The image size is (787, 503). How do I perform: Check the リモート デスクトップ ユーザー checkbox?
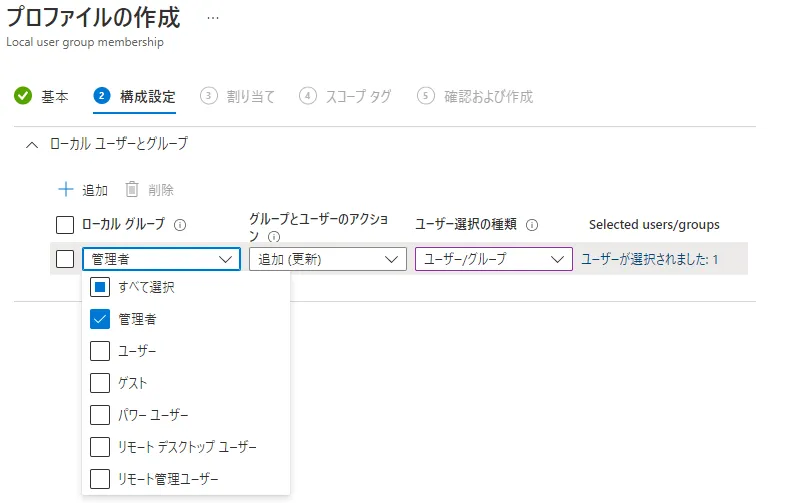click(100, 447)
